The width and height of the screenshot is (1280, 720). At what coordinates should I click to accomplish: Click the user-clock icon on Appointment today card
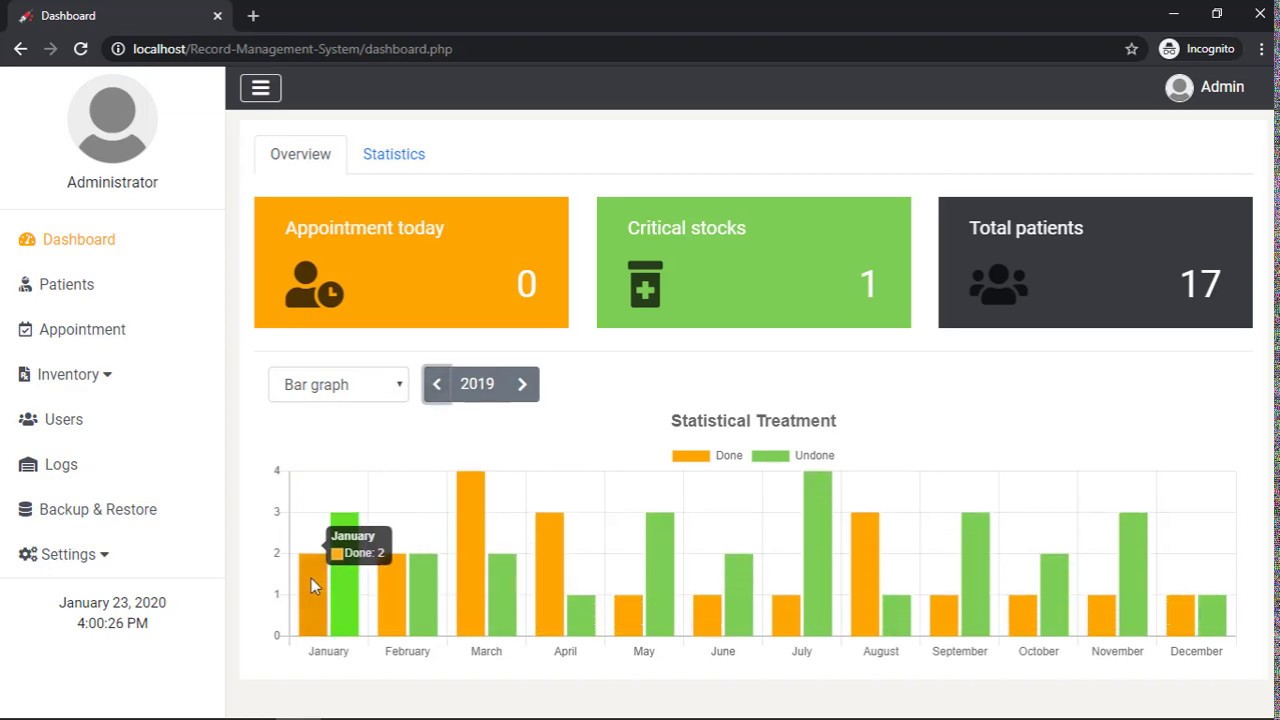pos(314,285)
